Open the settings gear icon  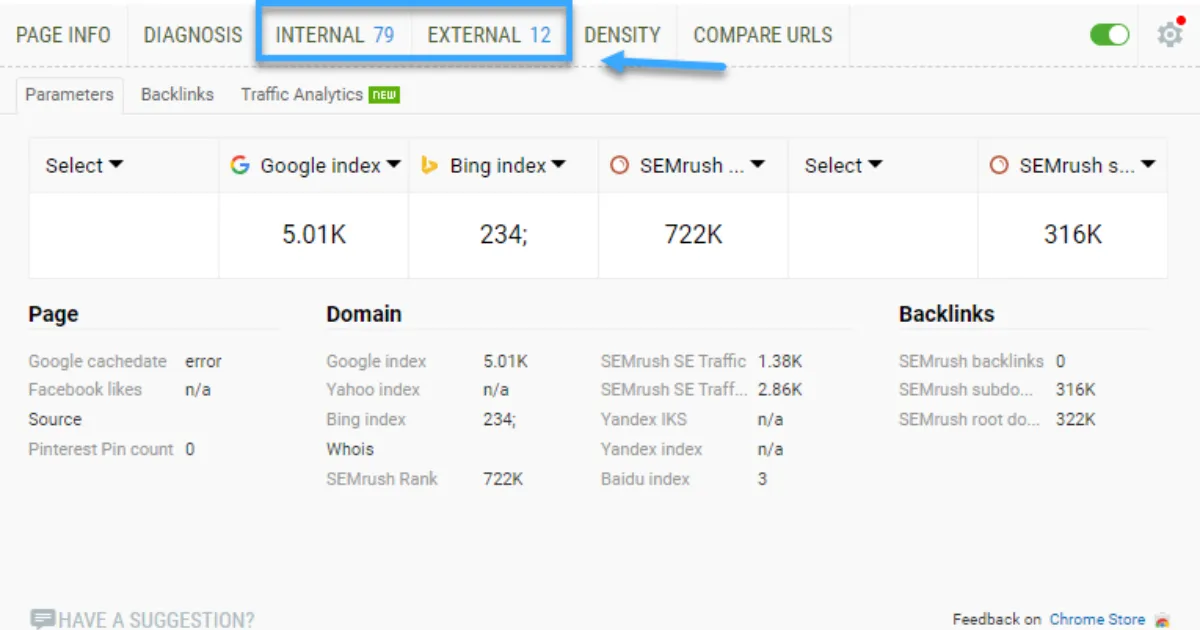click(1169, 34)
